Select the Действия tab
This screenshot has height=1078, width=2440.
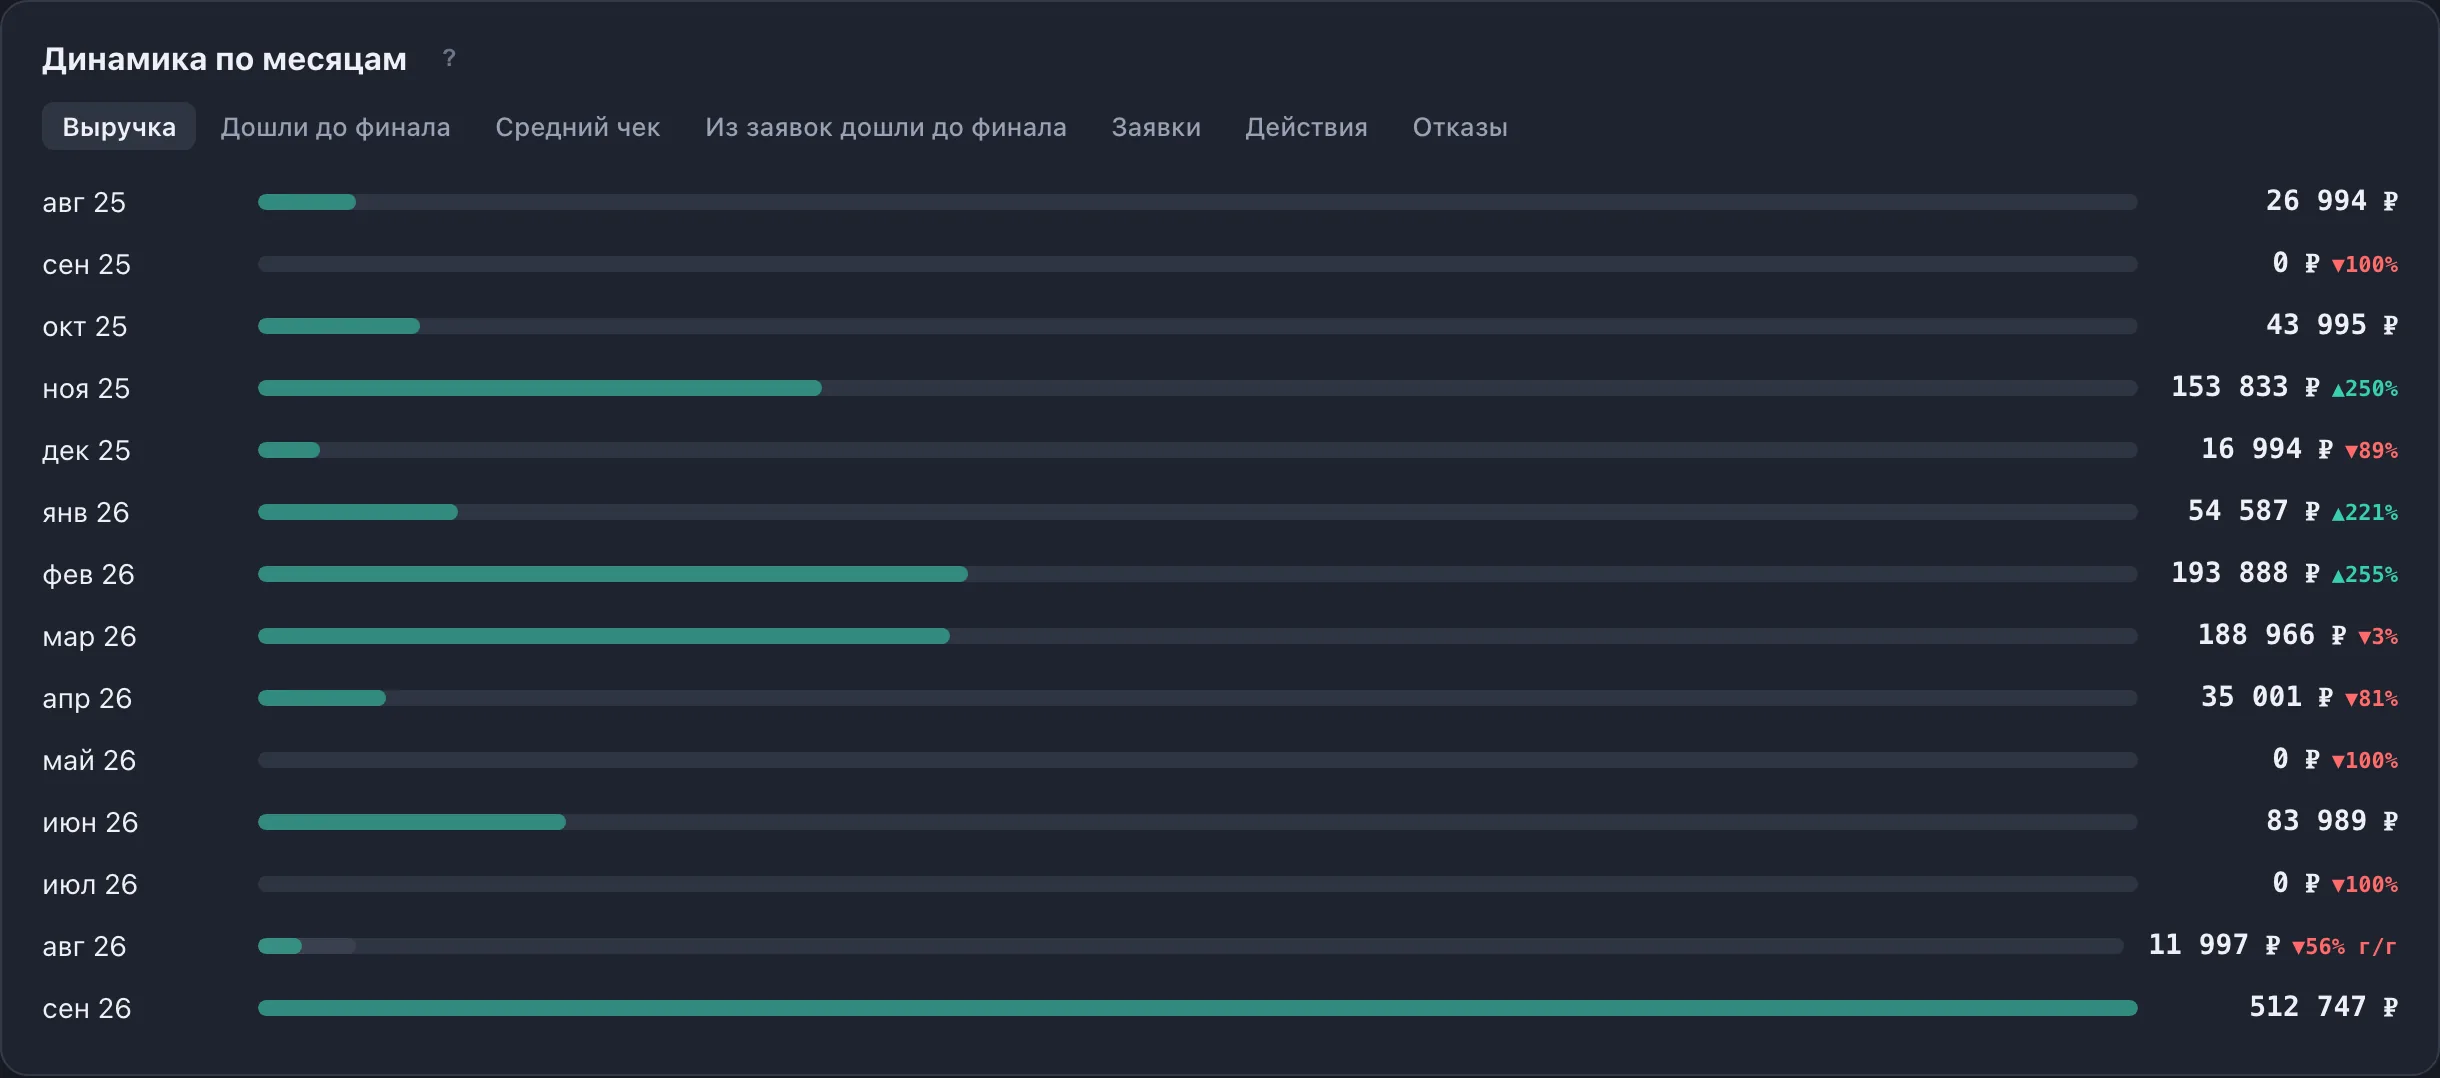[x=1306, y=127]
